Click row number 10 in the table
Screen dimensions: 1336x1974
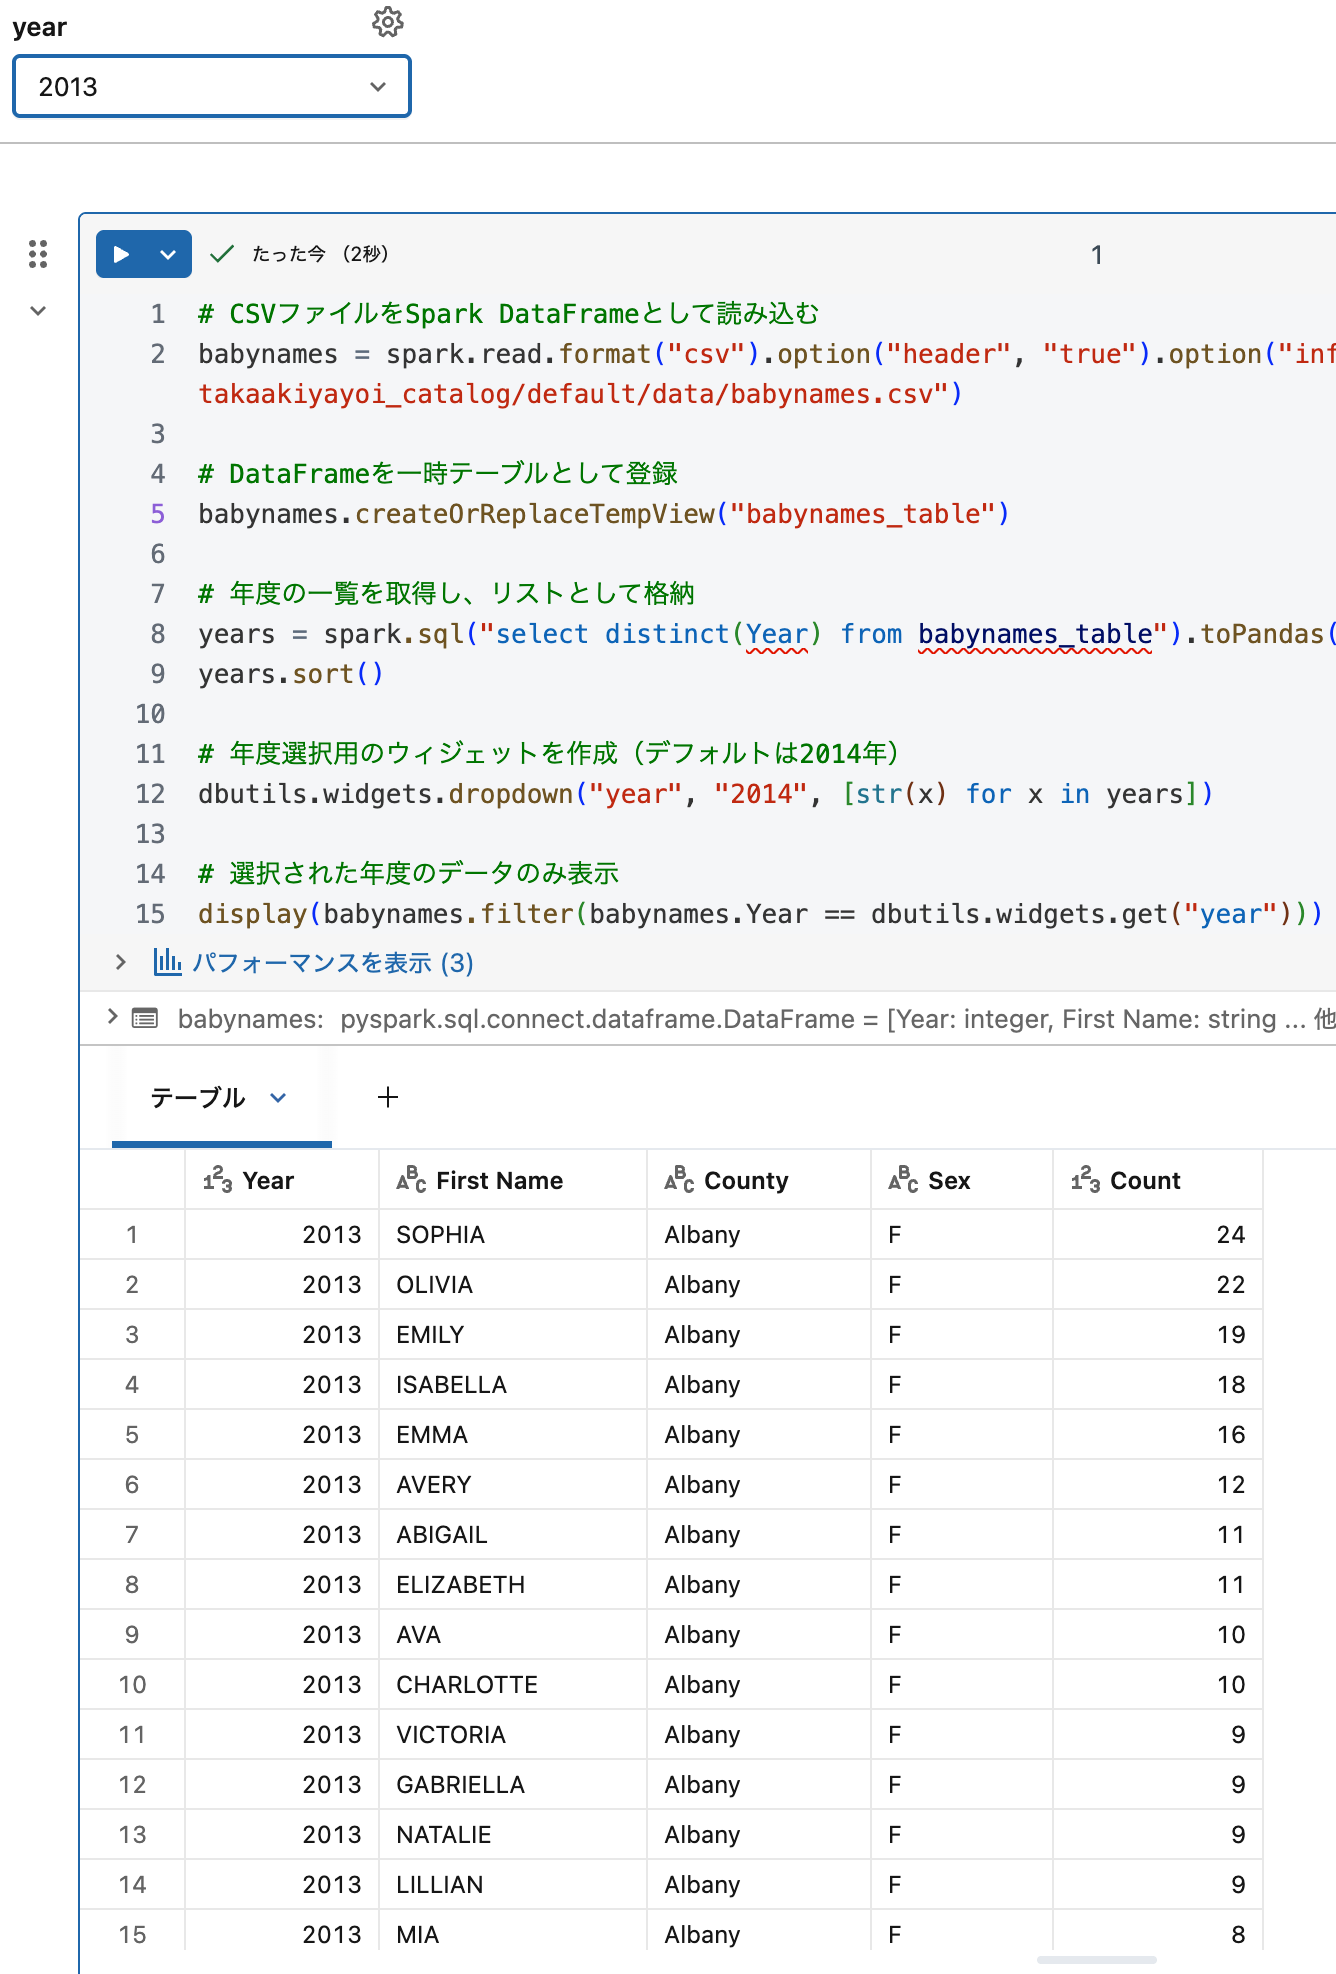click(x=132, y=1685)
